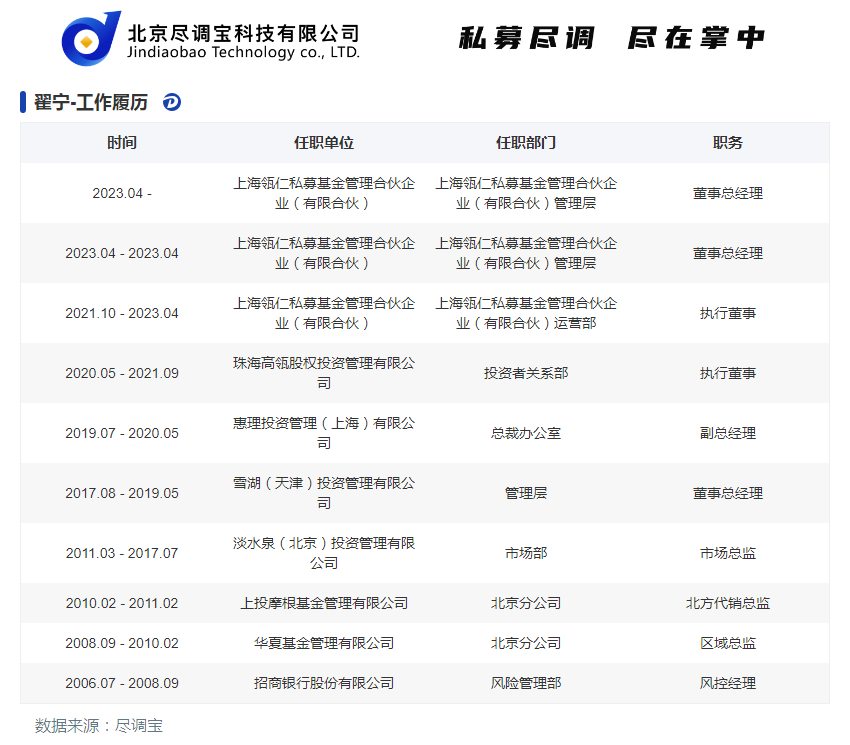Click the 北方代销总监 position cell
This screenshot has width=850, height=745.
[727, 603]
